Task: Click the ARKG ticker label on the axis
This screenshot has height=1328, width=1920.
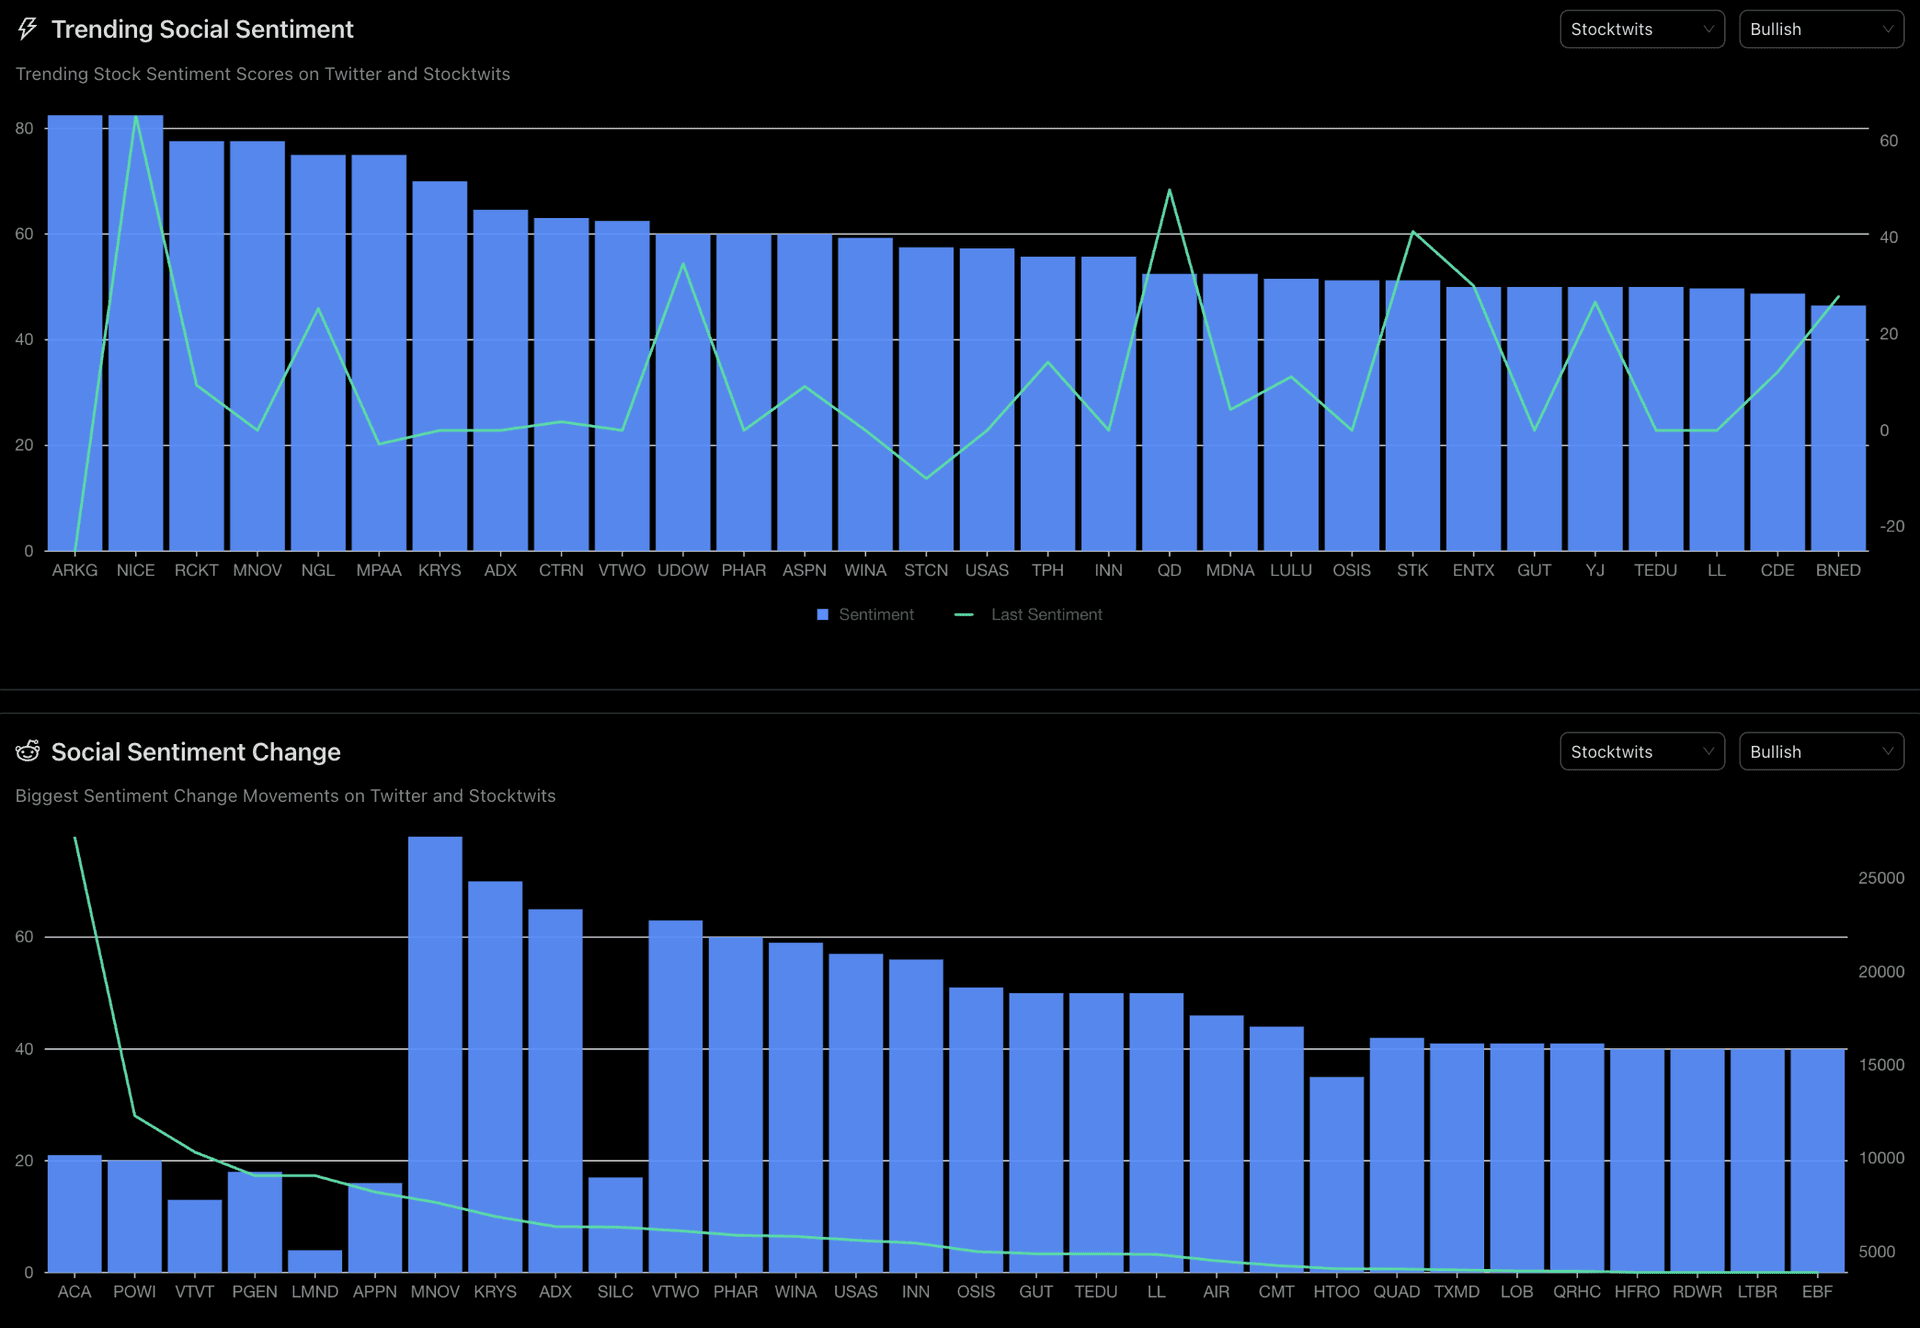Action: (75, 570)
